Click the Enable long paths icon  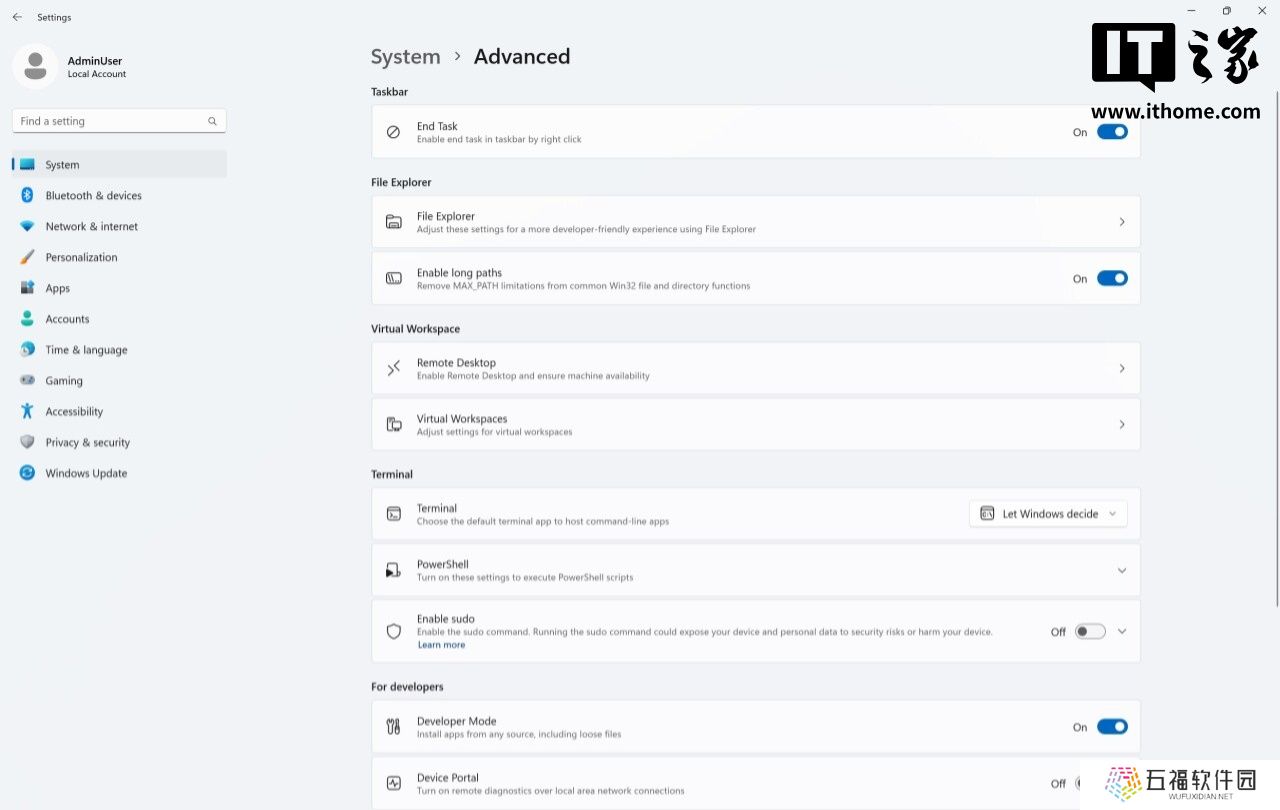[394, 278]
